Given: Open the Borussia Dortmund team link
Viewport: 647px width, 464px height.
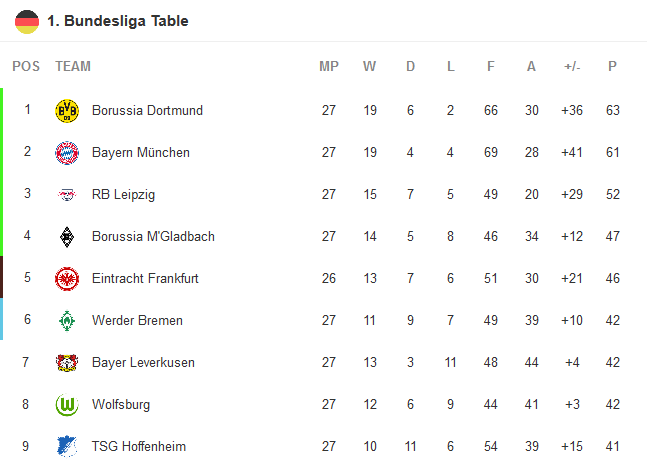Looking at the screenshot, I should [x=147, y=110].
